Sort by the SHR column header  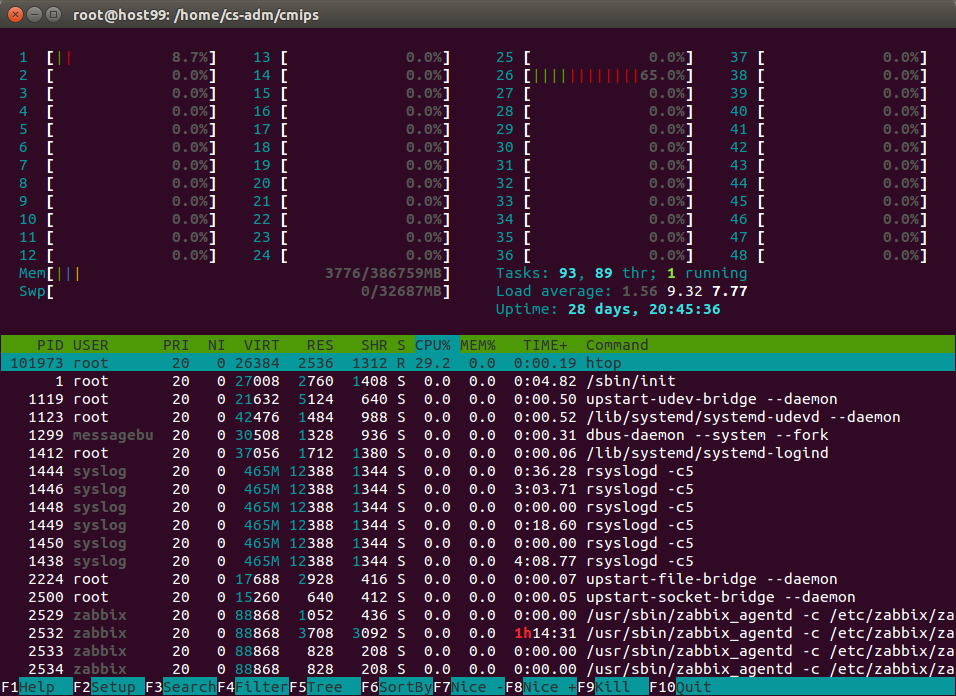374,345
